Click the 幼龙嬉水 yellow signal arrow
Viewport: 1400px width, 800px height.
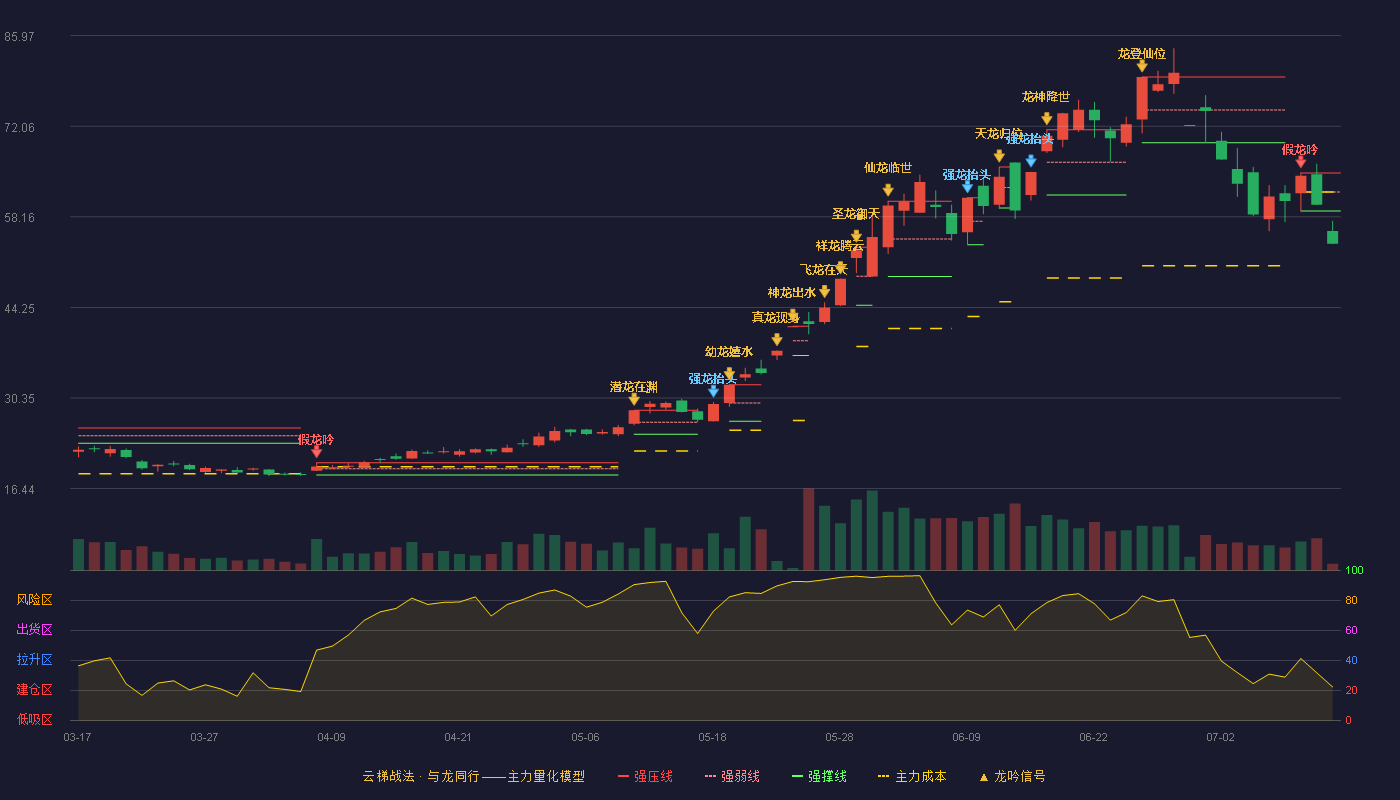[729, 374]
